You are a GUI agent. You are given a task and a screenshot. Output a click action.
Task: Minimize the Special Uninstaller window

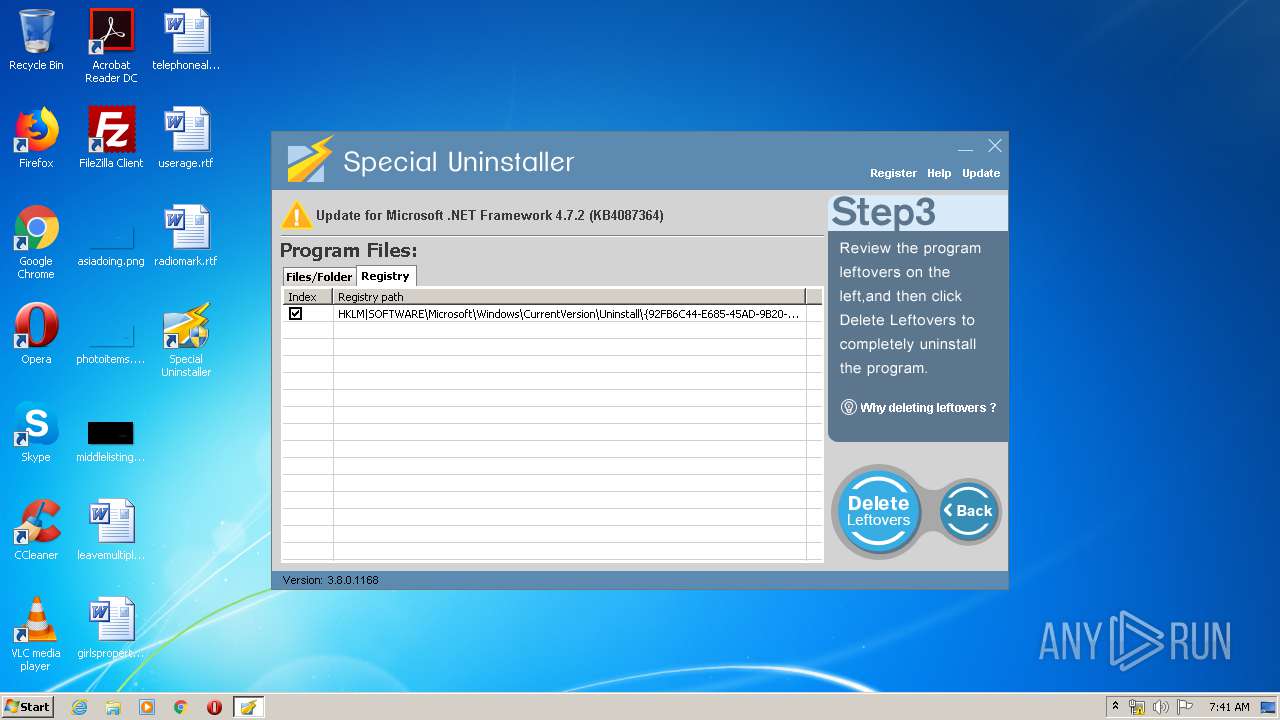pos(965,147)
